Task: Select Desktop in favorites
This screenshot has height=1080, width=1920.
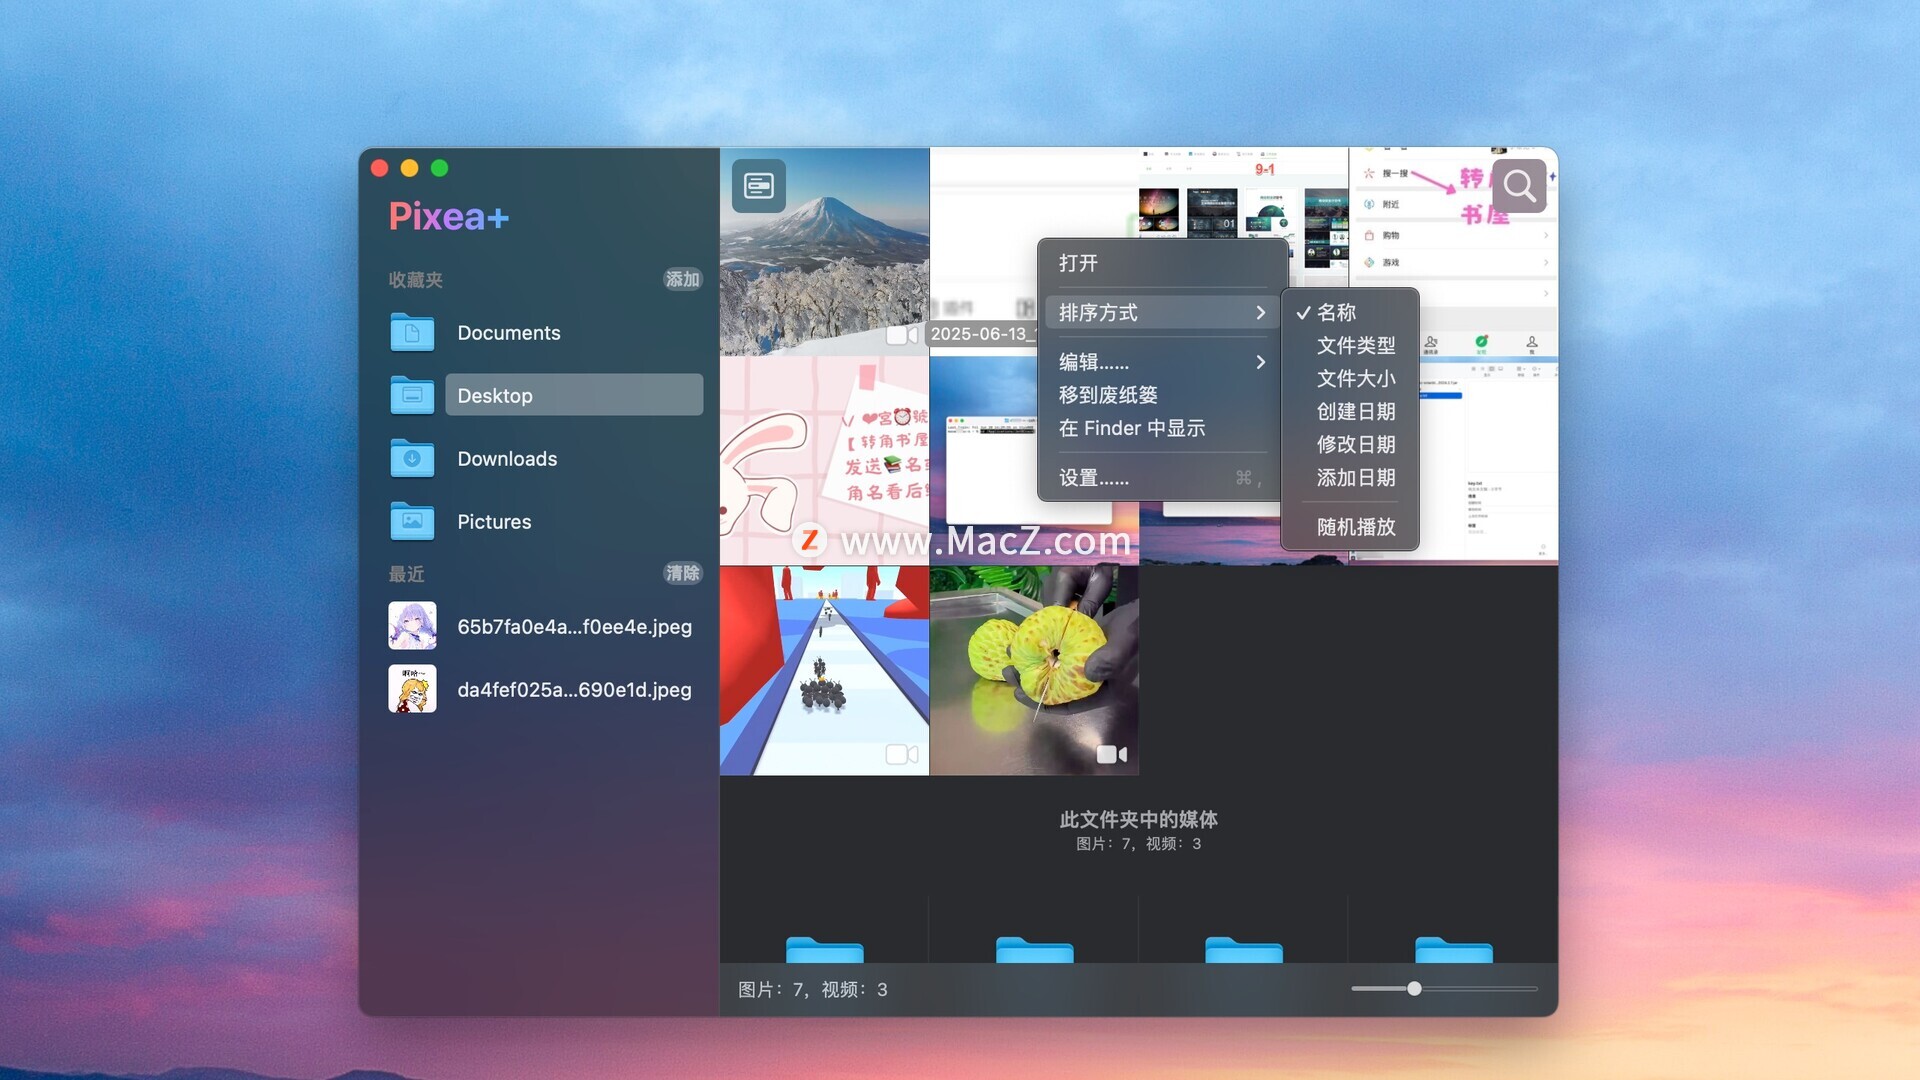Action: coord(574,395)
